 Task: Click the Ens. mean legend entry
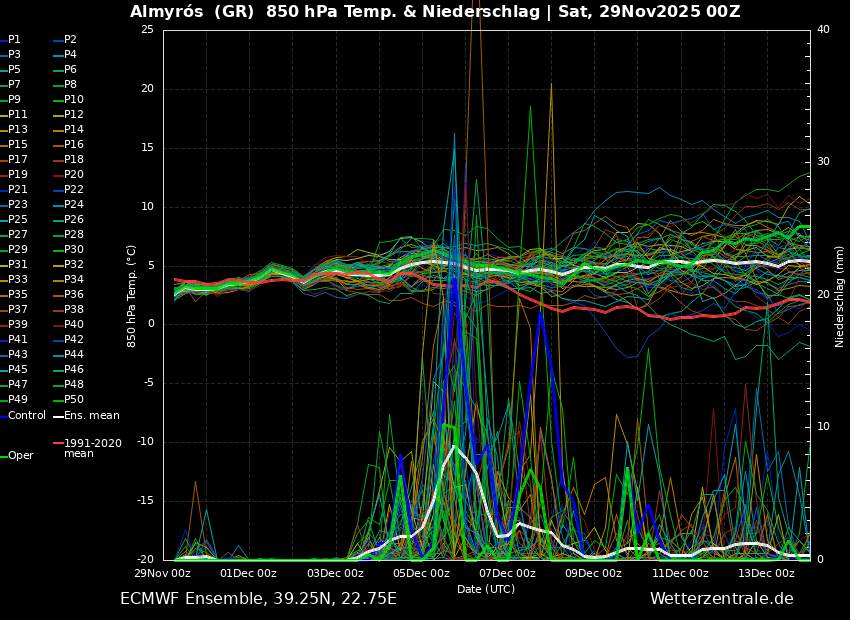pyautogui.click(x=91, y=416)
